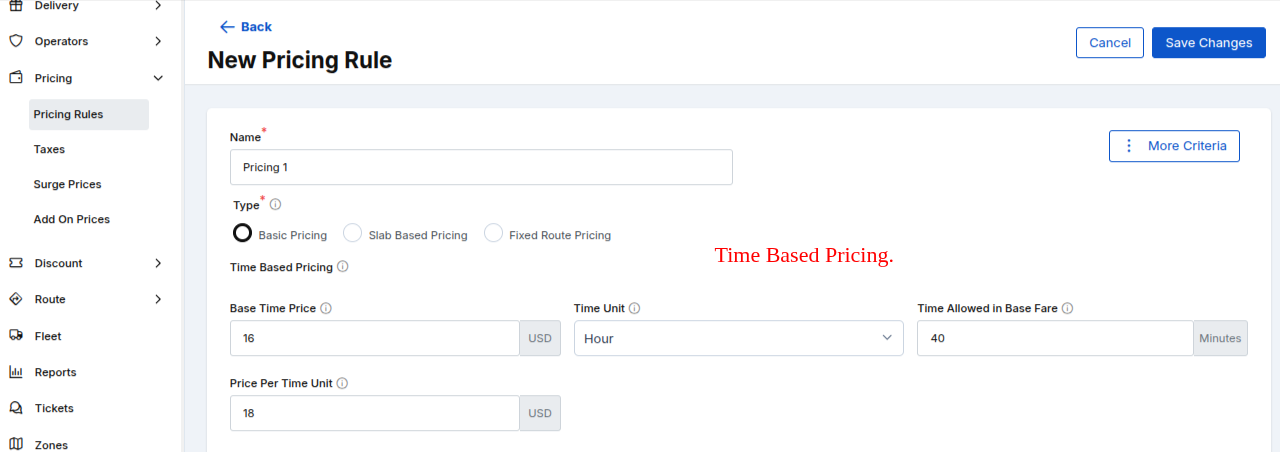Screen dimensions: 1280x452
Task: Click the Tickets headset icon in sidebar
Action: tap(16, 408)
